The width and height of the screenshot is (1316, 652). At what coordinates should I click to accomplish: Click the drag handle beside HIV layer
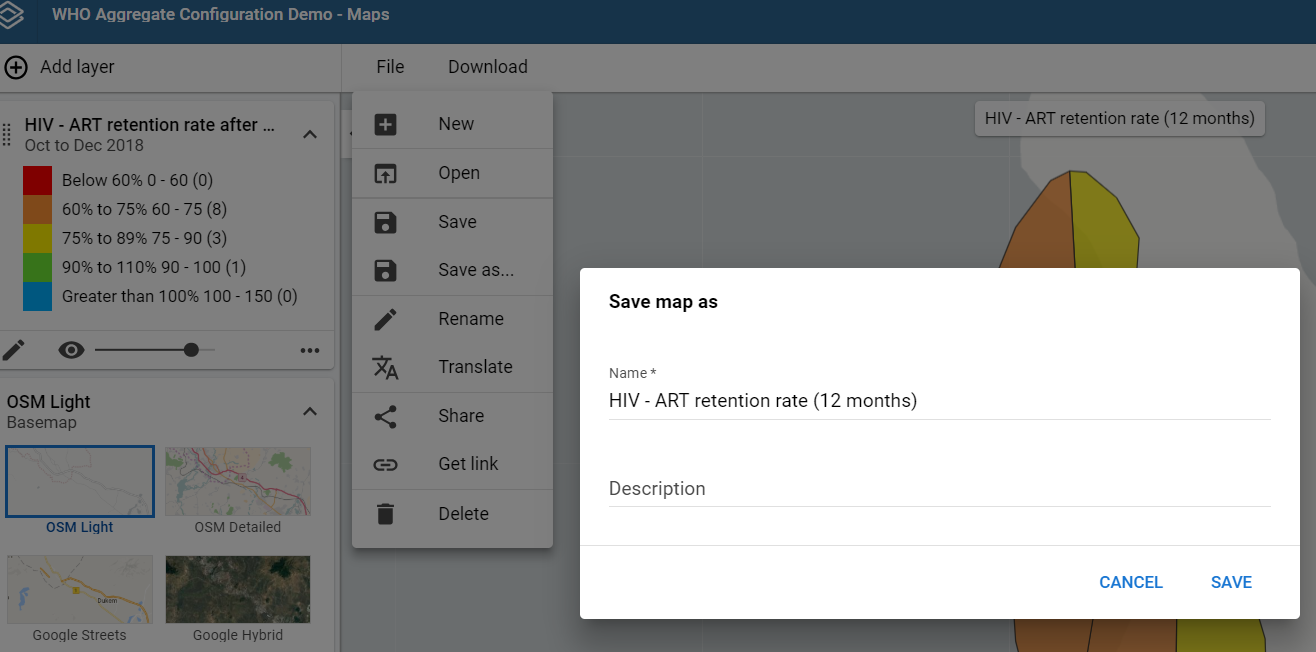7,134
